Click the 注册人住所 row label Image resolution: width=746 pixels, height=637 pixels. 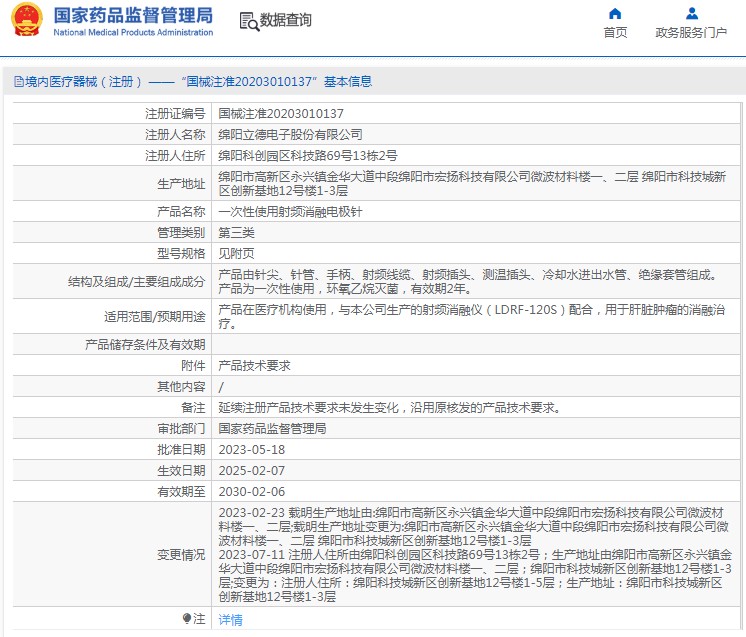[175, 155]
